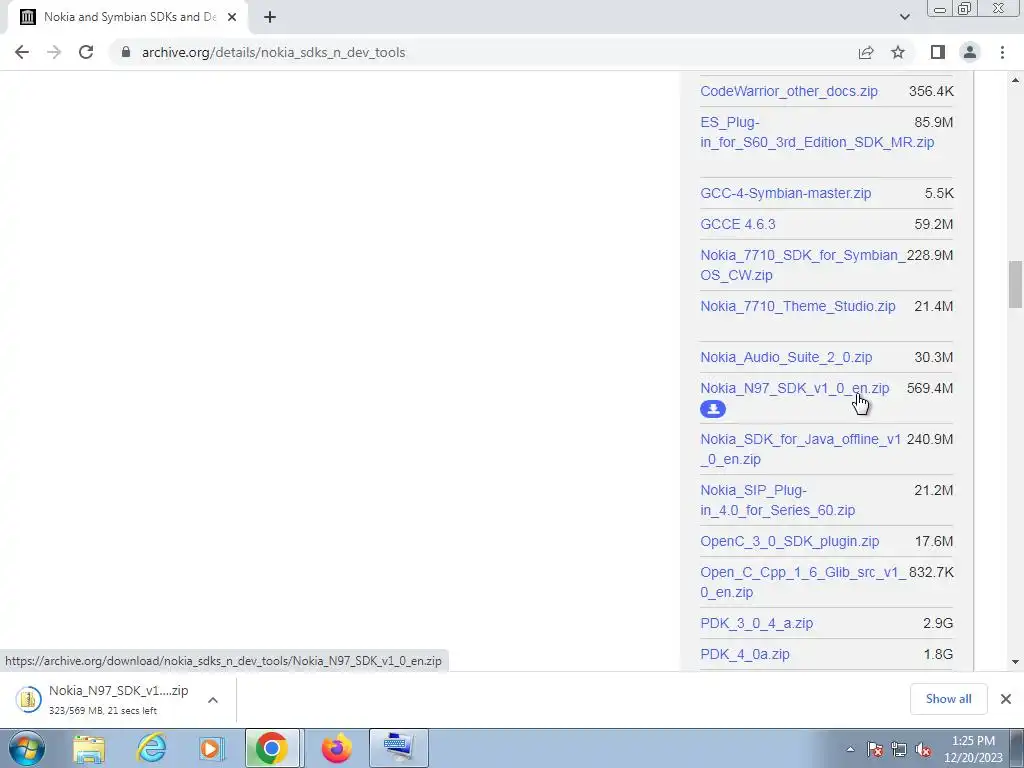The height and width of the screenshot is (768, 1024).
Task: Open a new browser tab
Action: [270, 17]
